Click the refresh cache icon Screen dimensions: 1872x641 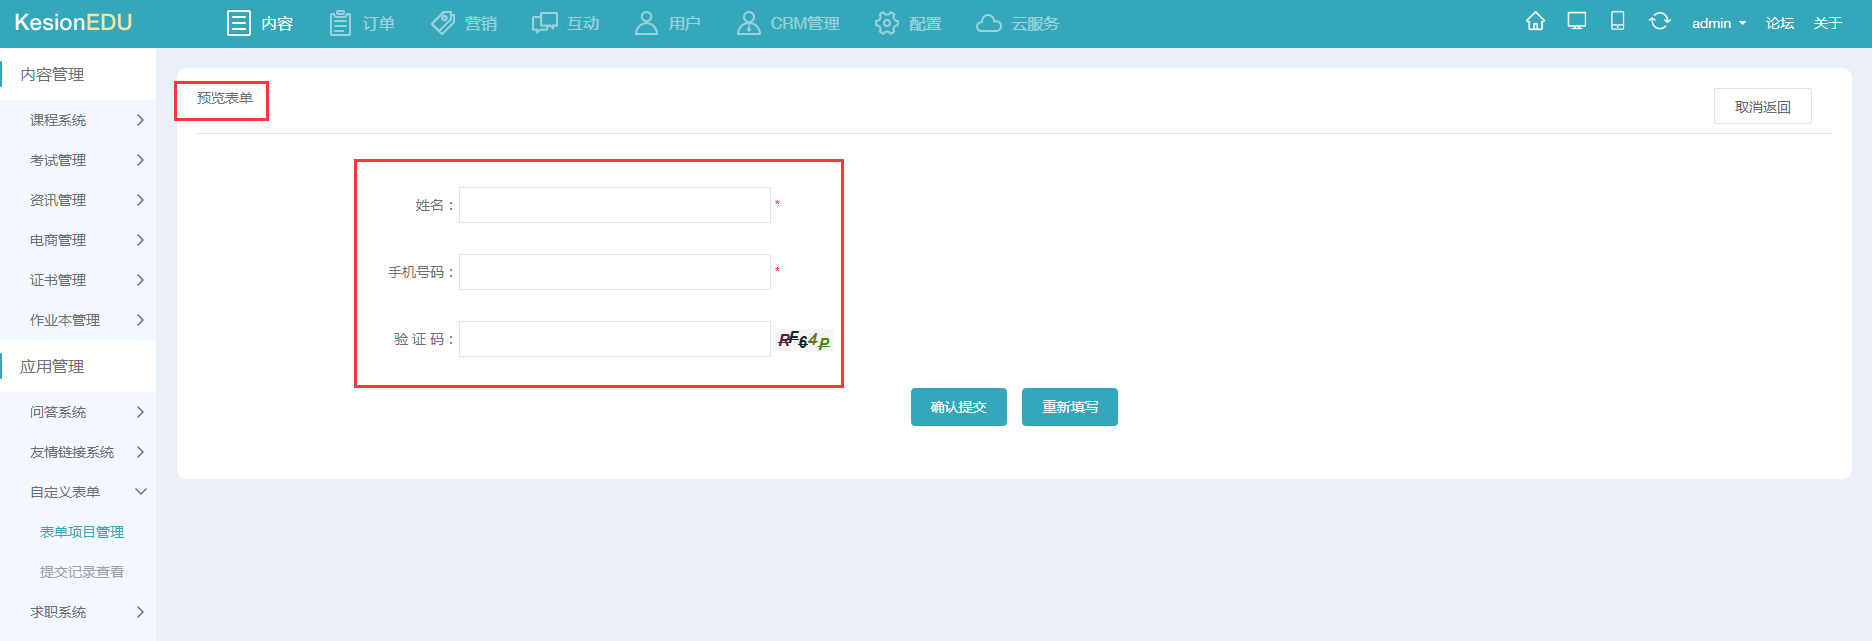1659,21
